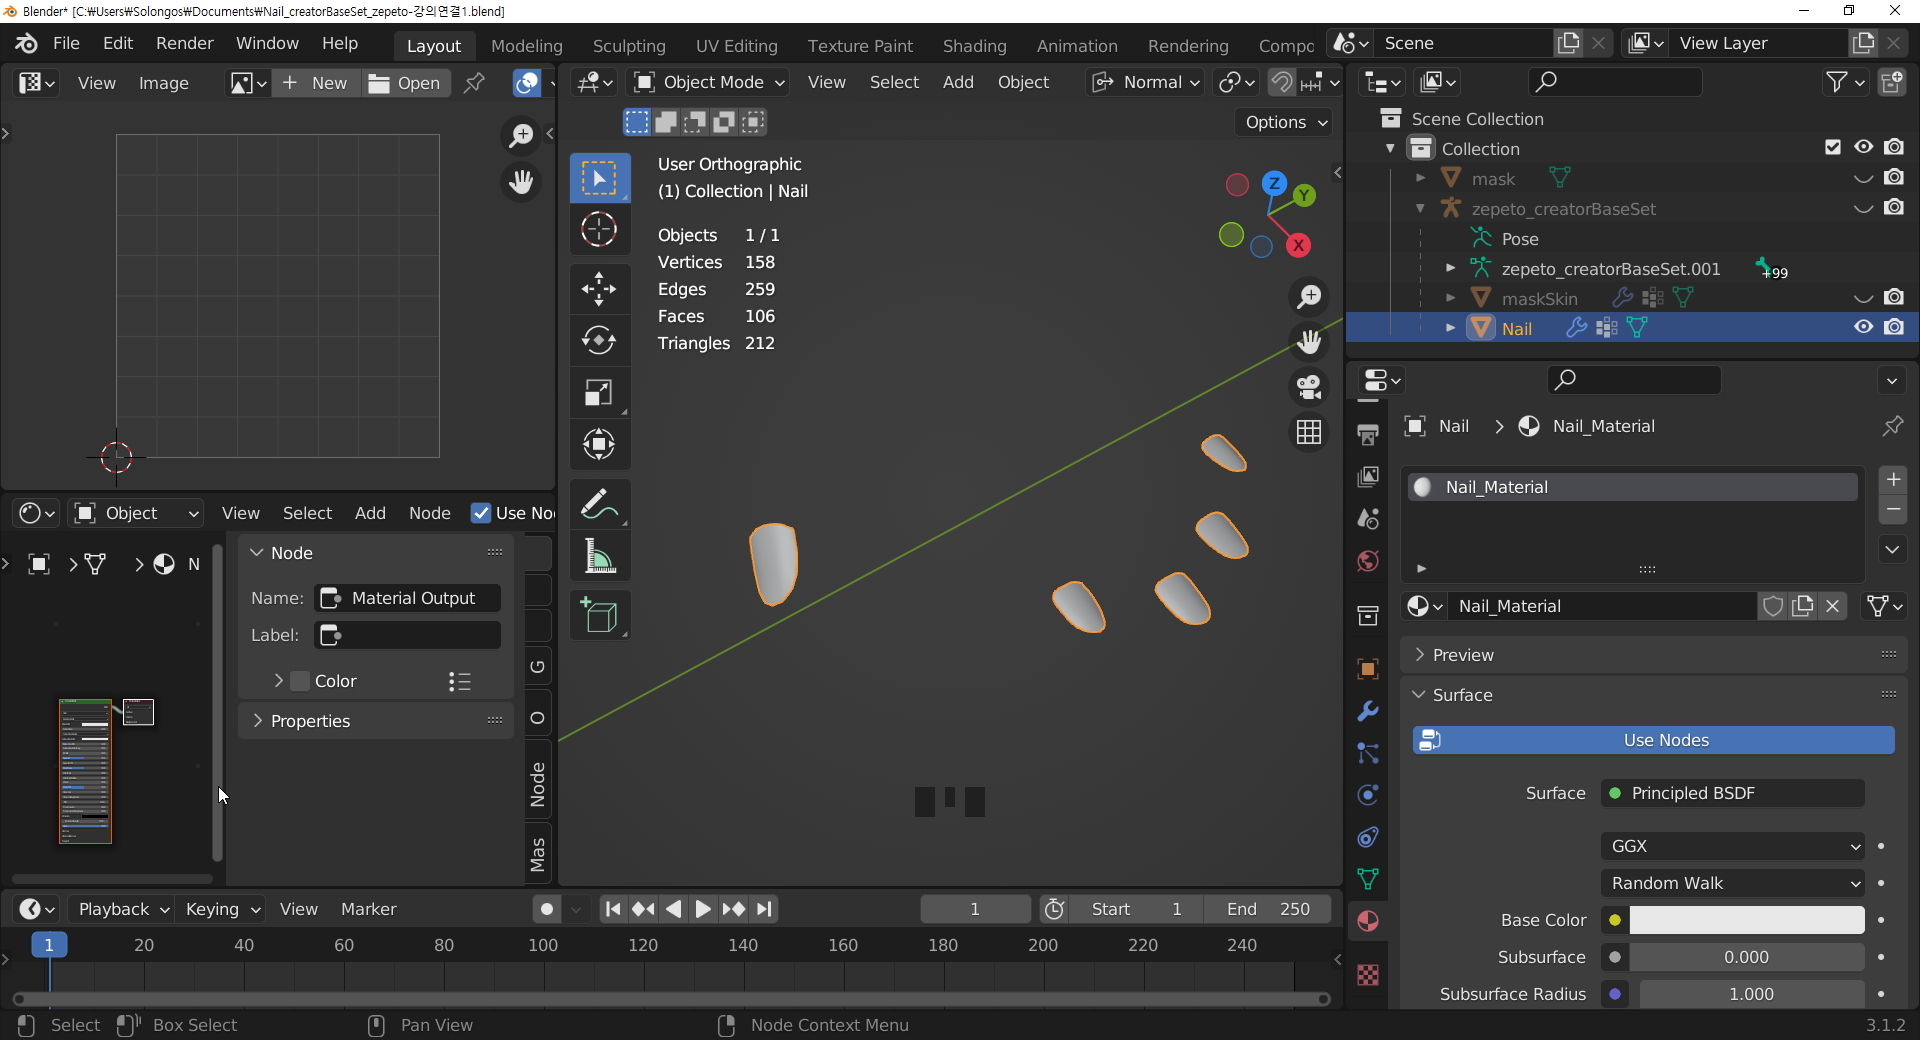
Task: Open the Normal transform orientation dropdown
Action: click(1146, 82)
